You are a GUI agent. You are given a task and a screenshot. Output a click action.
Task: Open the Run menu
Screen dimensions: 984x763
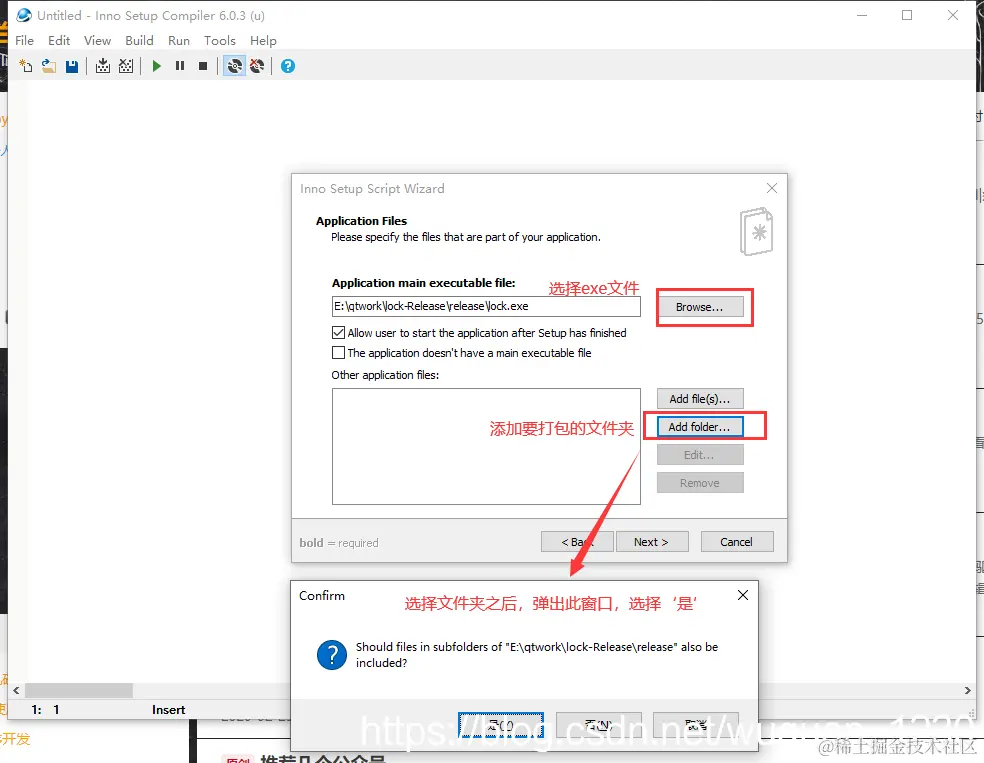(179, 41)
